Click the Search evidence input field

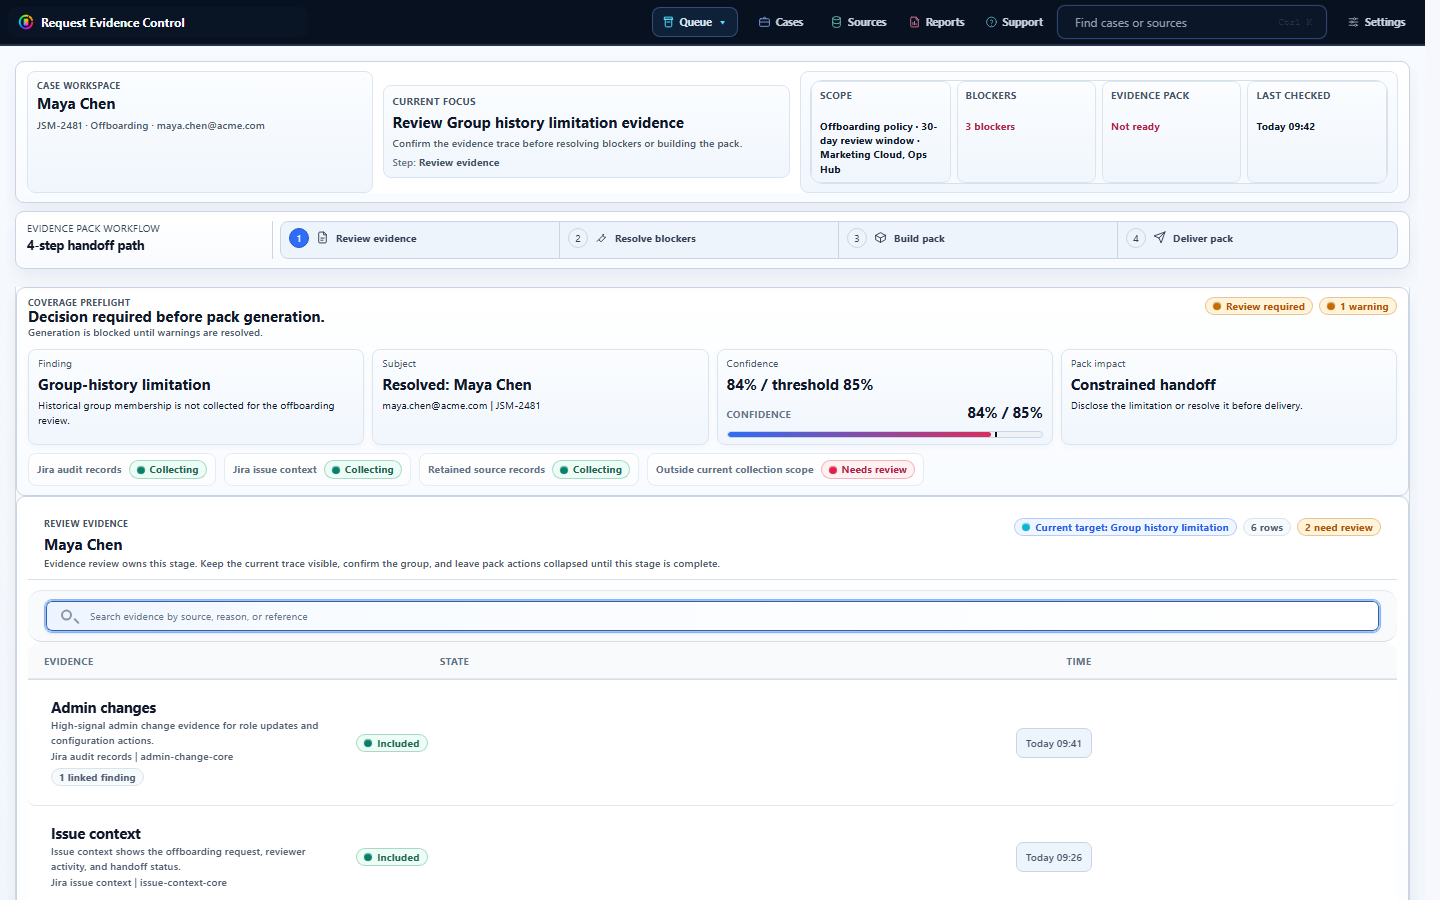tap(712, 616)
